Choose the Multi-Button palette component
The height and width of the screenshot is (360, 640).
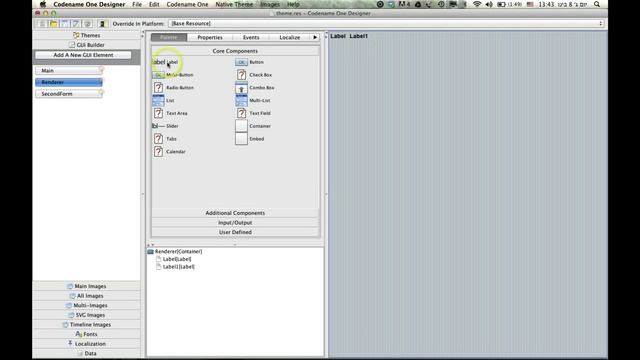pyautogui.click(x=173, y=75)
